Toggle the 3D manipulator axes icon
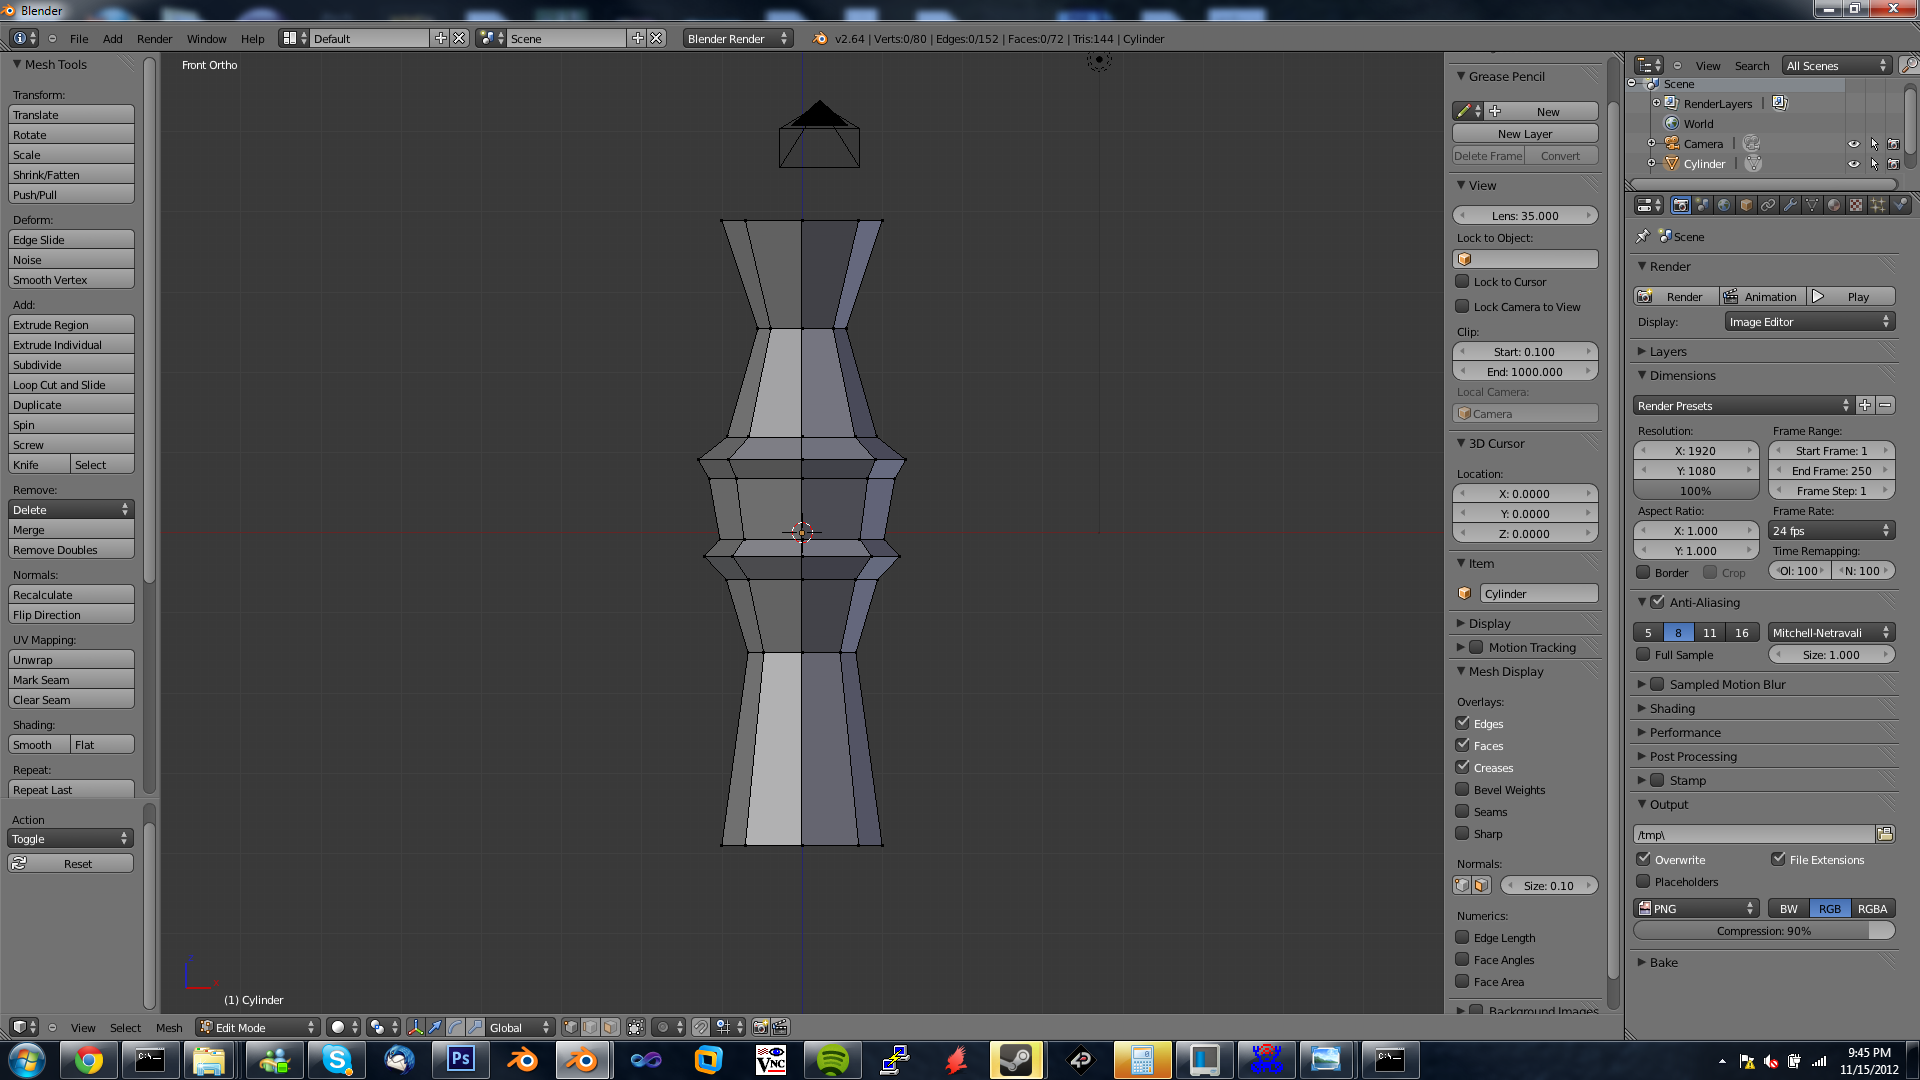The width and height of the screenshot is (1920, 1080). (x=416, y=1027)
